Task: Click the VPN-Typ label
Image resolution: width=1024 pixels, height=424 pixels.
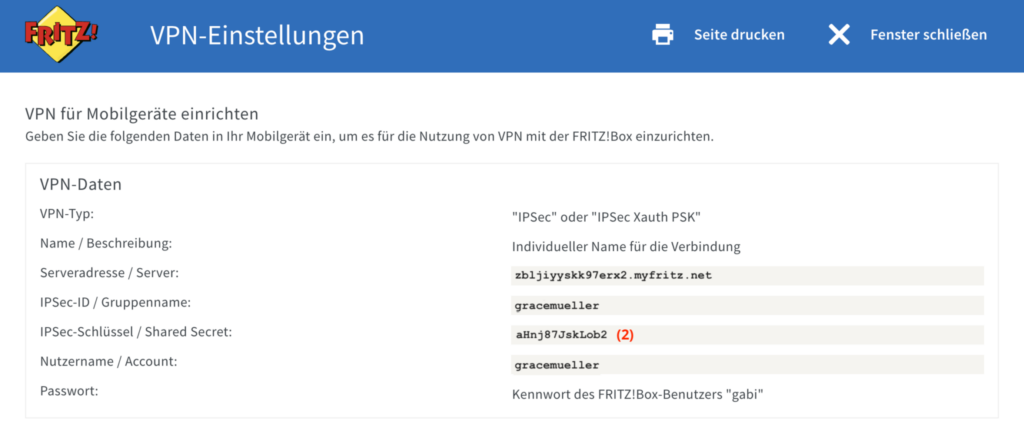Action: point(69,214)
